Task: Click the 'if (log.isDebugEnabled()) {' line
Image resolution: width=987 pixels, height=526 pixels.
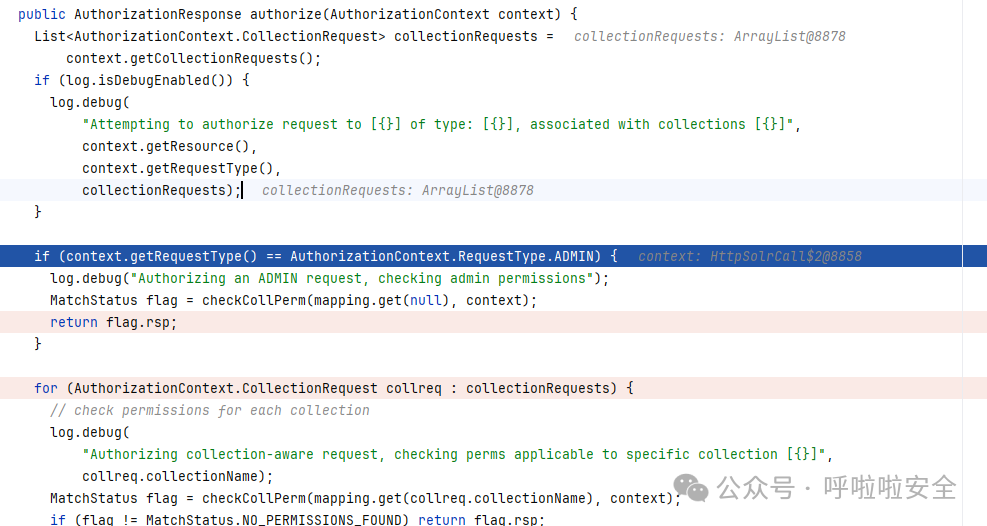Action: [x=142, y=81]
